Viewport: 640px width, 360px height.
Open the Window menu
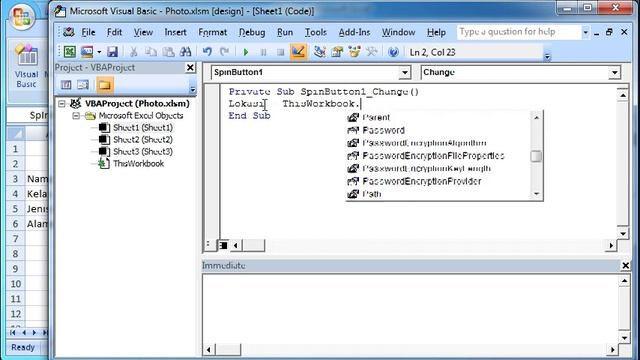[x=398, y=32]
